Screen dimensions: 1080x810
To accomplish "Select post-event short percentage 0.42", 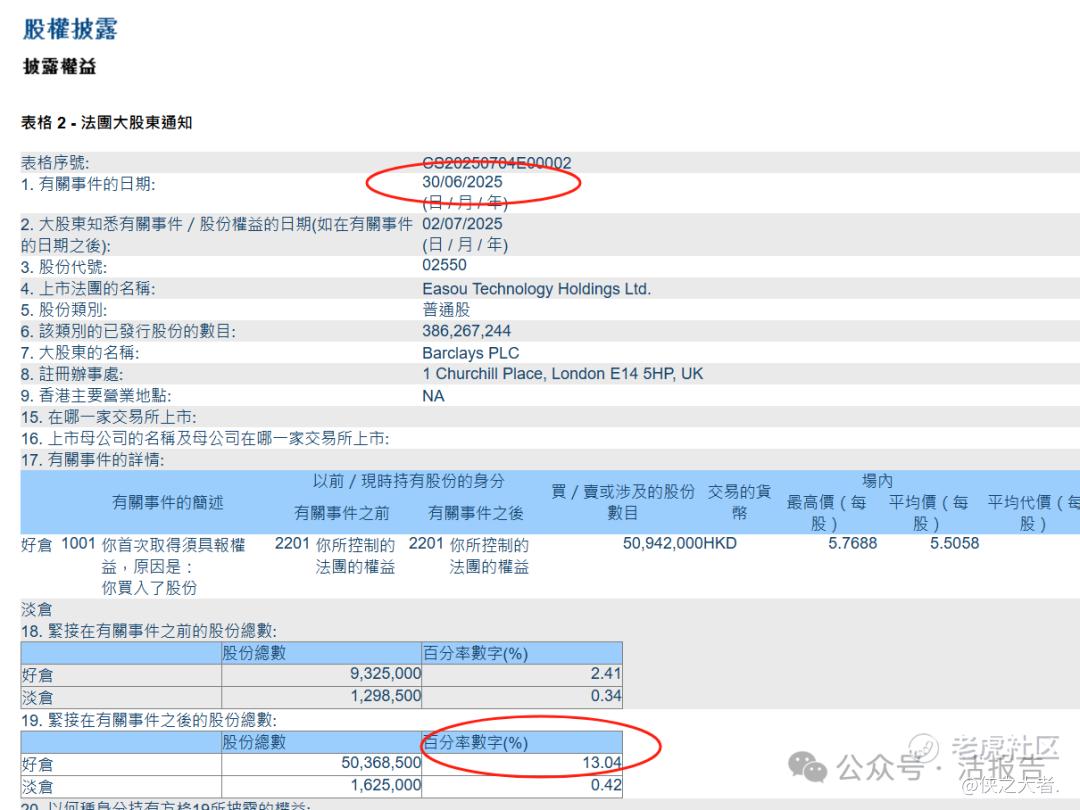I will point(606,785).
